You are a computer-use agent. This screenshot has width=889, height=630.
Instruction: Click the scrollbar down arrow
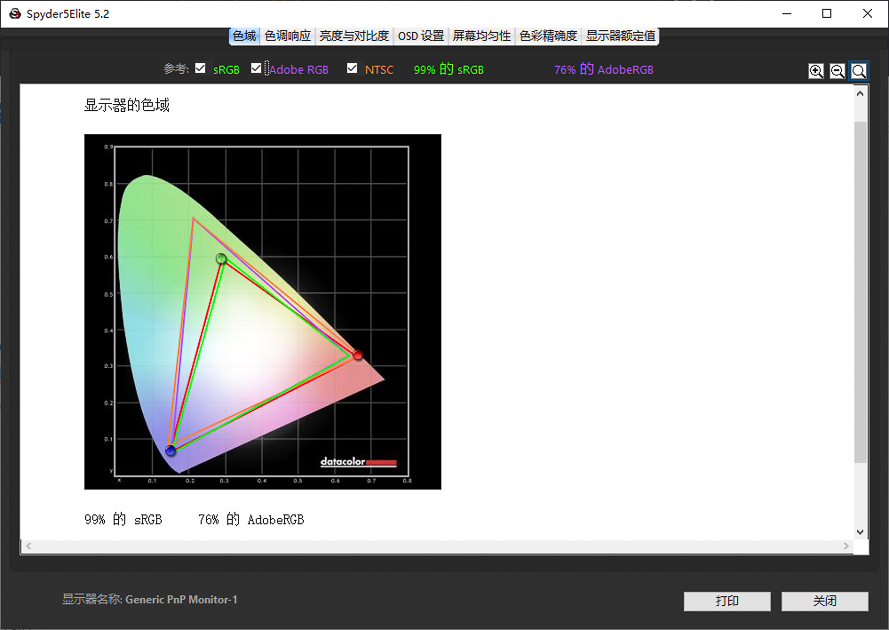pyautogui.click(x=860, y=531)
